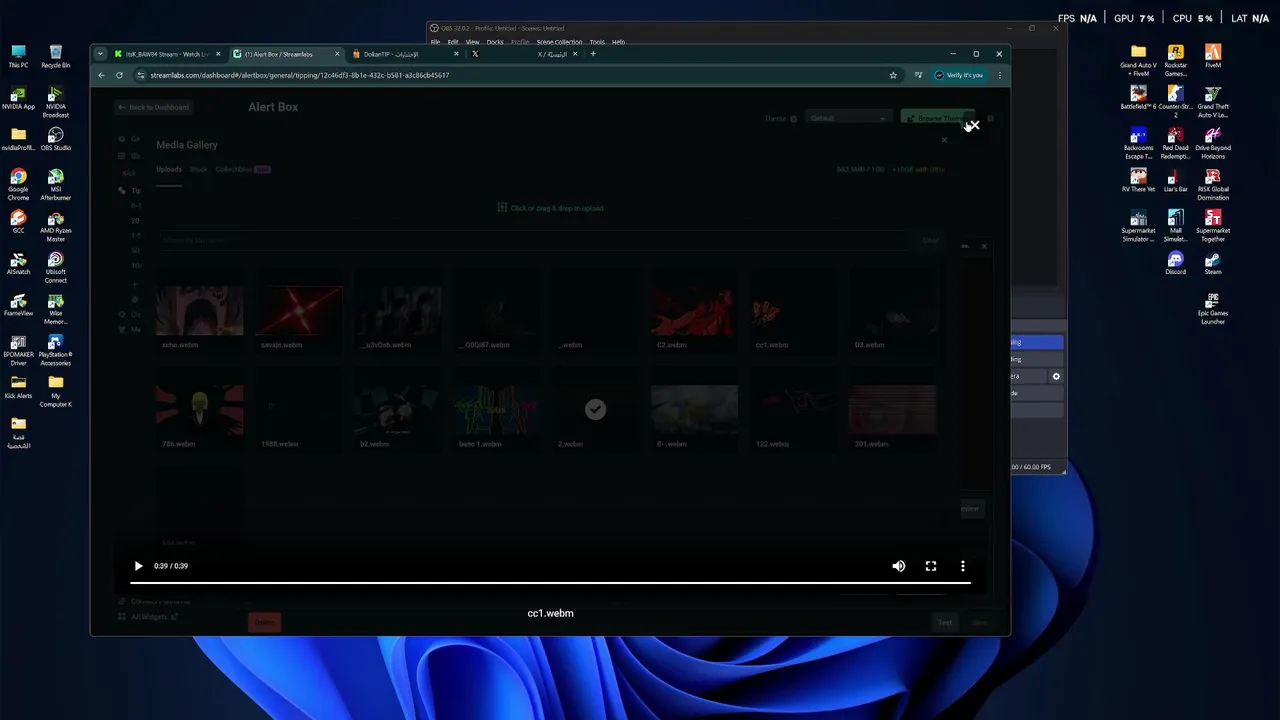Screen dimensions: 1280x720
Task: Click the Verify it's you profile button
Action: coord(959,75)
